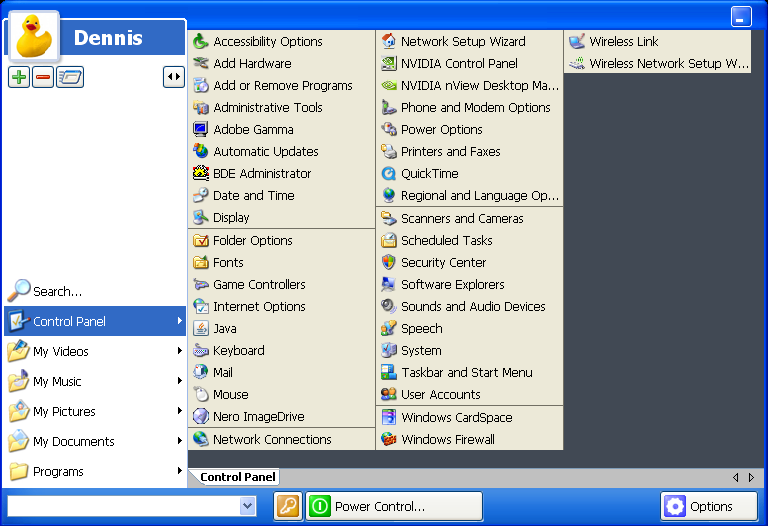768x526 pixels.
Task: Select Printers and Faxes entry
Action: pos(470,151)
